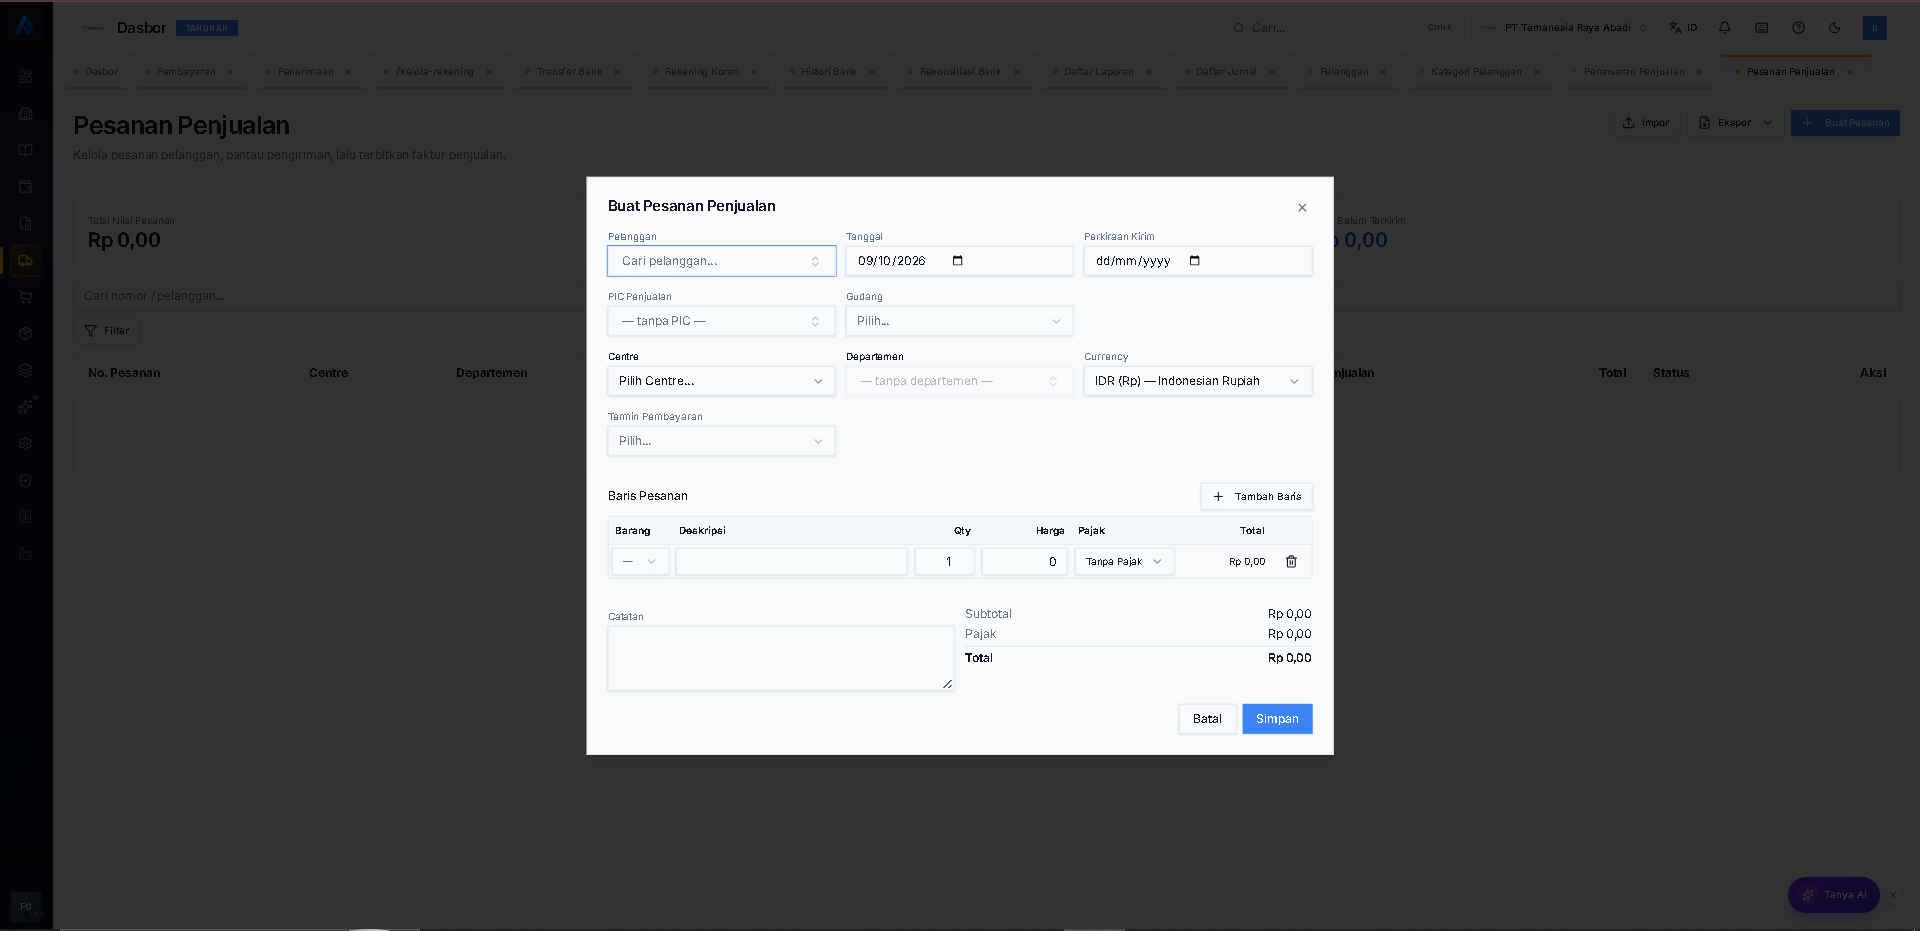Open the settings gear sidebar icon

pyautogui.click(x=26, y=444)
